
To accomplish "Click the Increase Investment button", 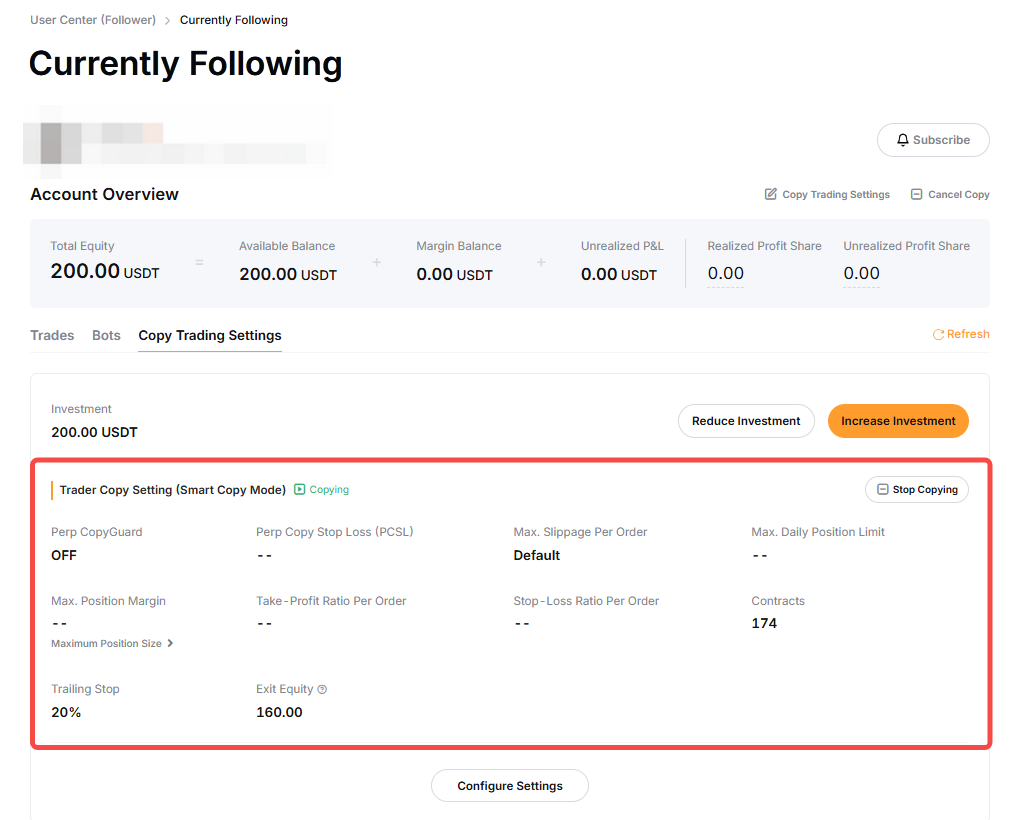I will tap(898, 421).
